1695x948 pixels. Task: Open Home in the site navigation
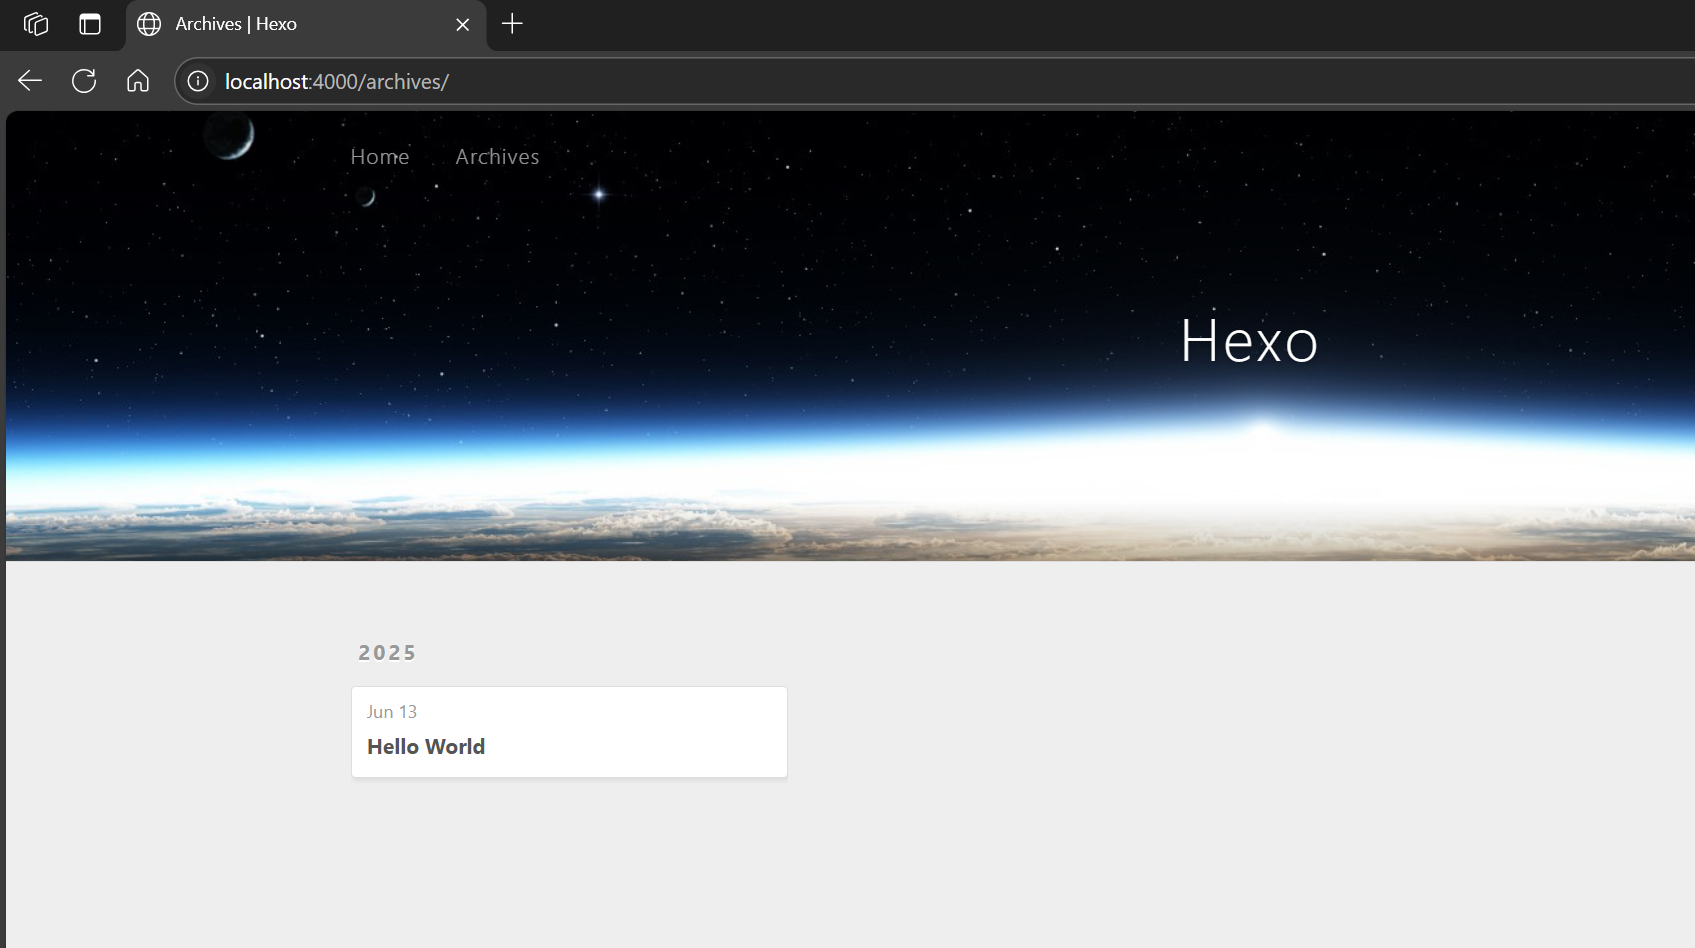[379, 157]
